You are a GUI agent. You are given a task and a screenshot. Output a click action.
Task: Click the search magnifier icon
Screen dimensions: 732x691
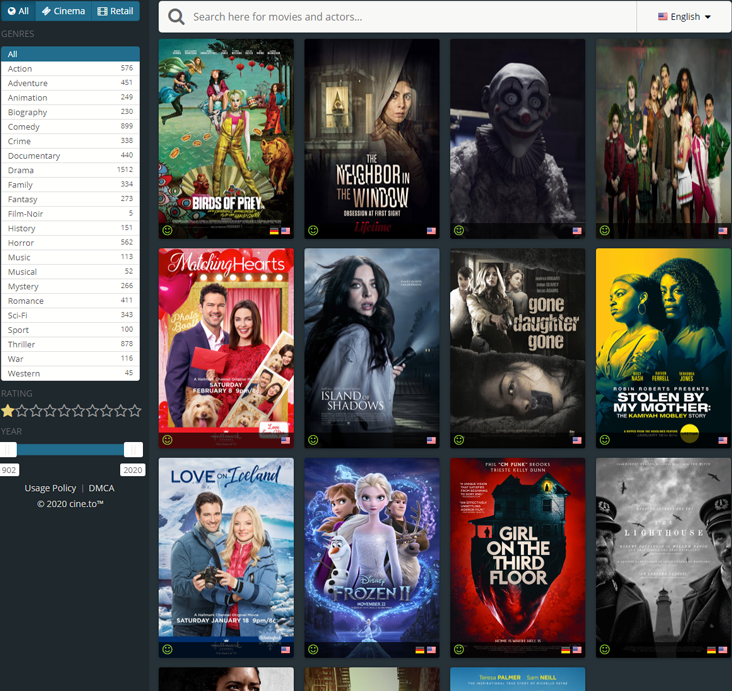[176, 17]
